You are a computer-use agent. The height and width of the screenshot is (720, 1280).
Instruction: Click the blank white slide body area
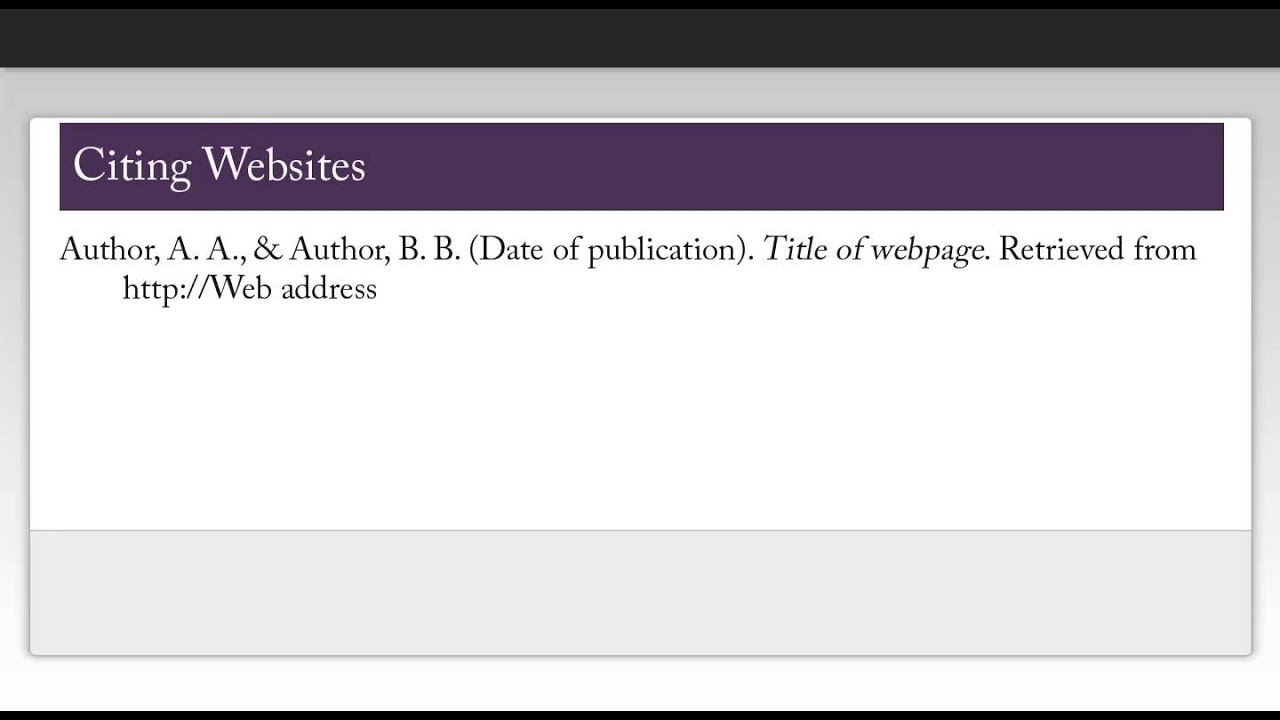640,420
